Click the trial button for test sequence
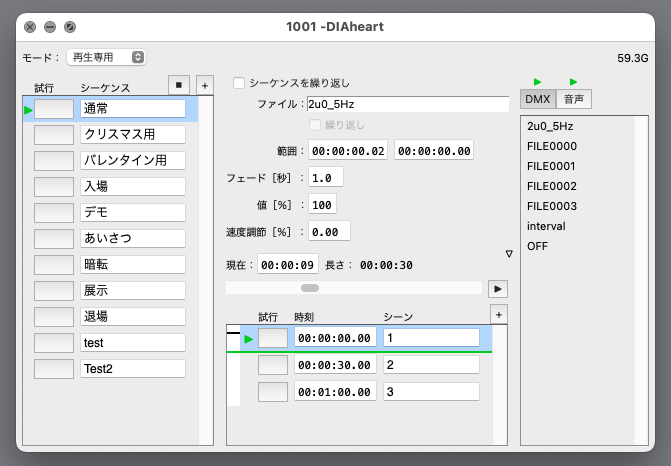 click(x=54, y=343)
